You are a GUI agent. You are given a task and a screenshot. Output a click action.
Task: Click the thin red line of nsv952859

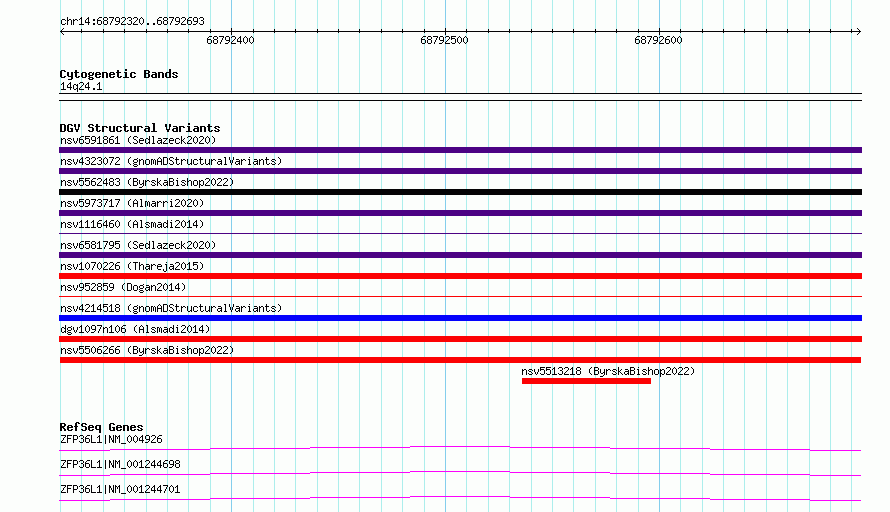coord(460,296)
